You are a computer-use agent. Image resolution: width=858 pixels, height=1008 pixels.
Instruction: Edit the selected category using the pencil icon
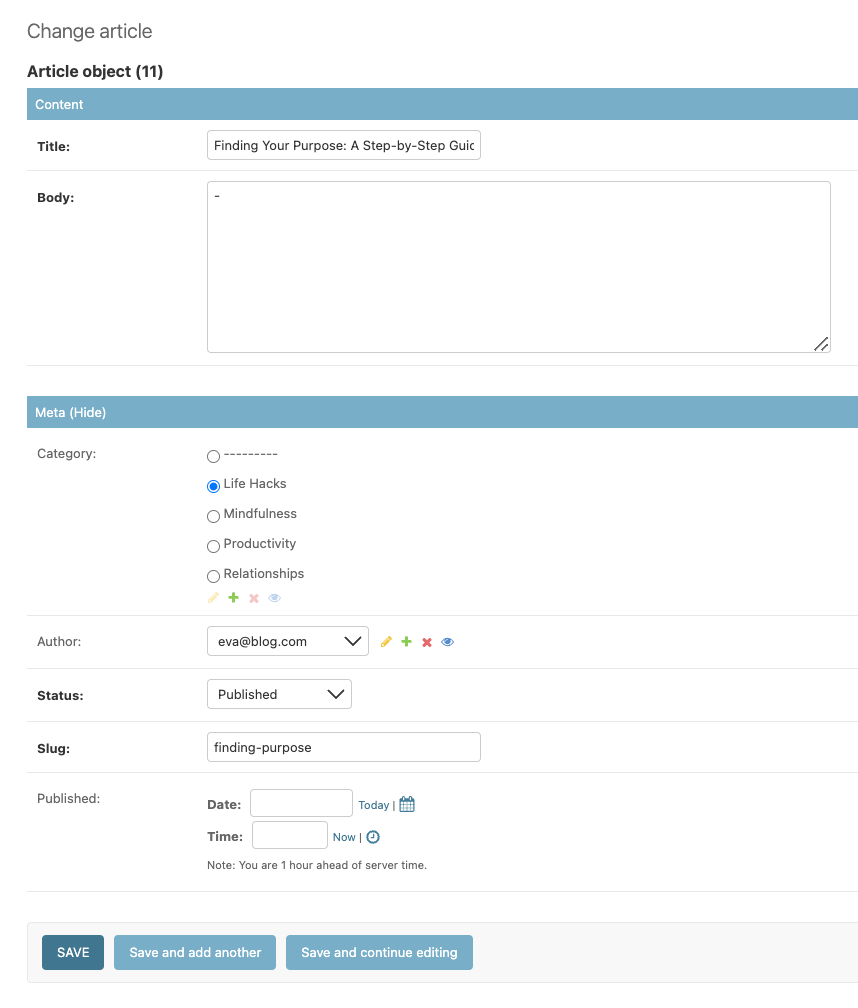(x=212, y=597)
